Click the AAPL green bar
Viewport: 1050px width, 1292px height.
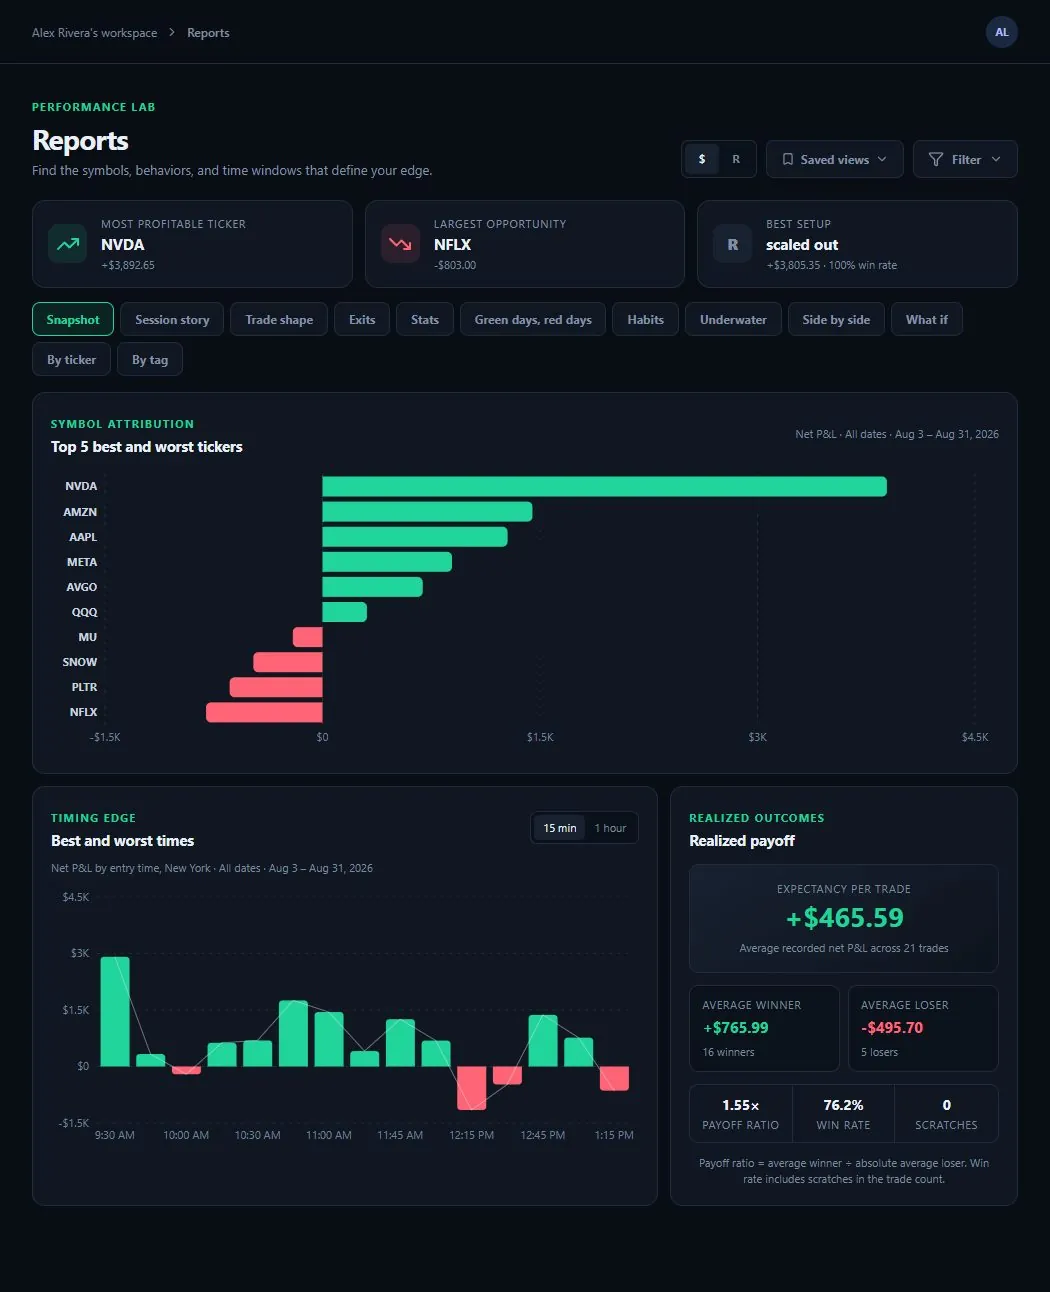pyautogui.click(x=415, y=537)
